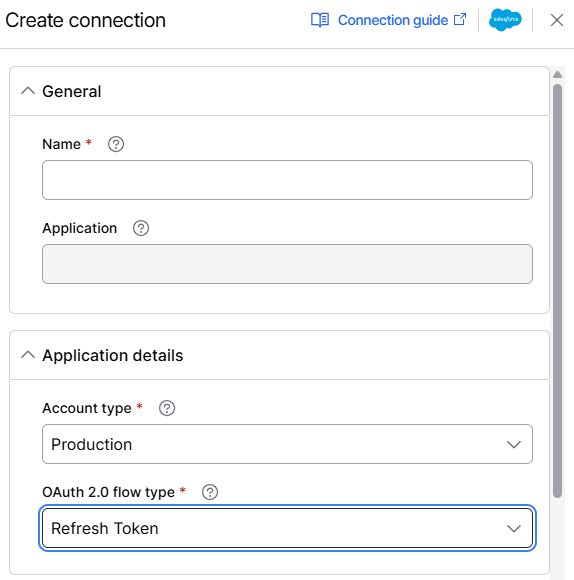The height and width of the screenshot is (580, 574).
Task: Close the Create connection panel
Action: (557, 20)
